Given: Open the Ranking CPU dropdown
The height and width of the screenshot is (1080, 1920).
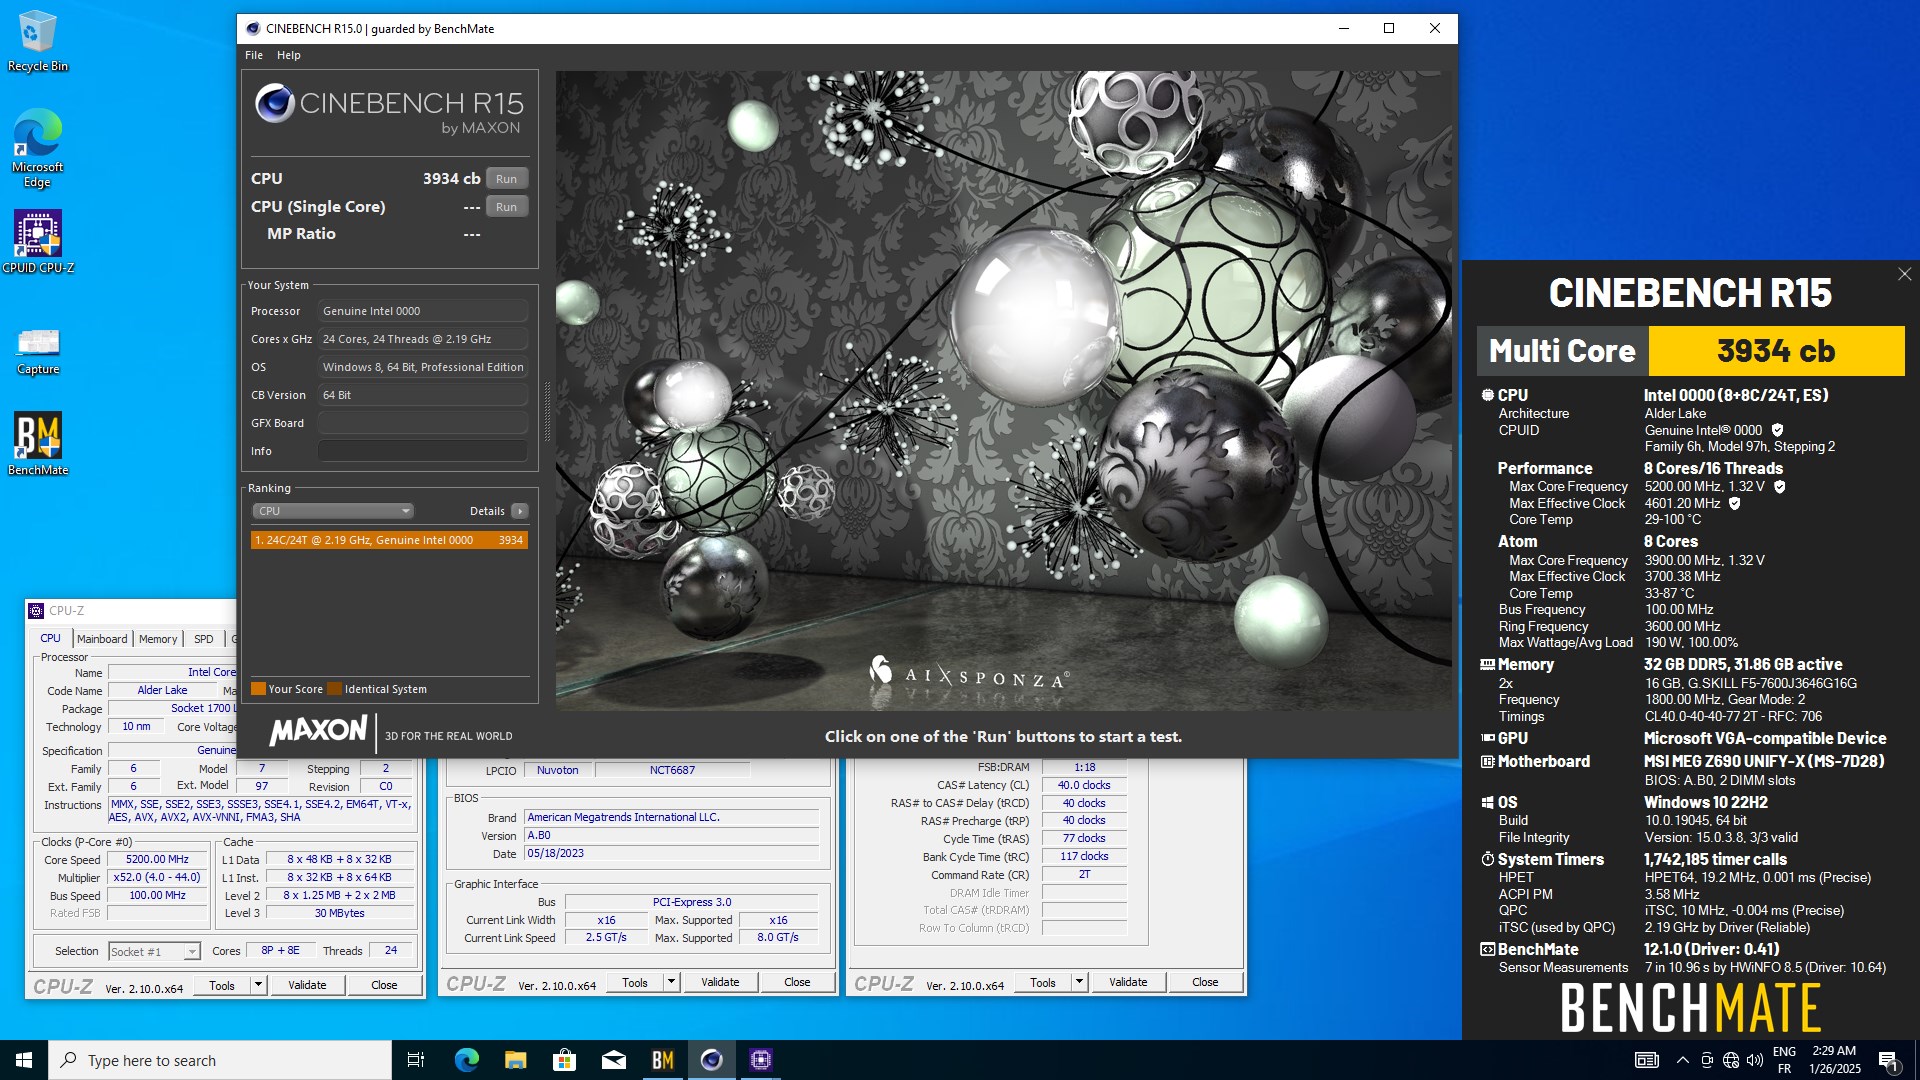Looking at the screenshot, I should tap(332, 511).
